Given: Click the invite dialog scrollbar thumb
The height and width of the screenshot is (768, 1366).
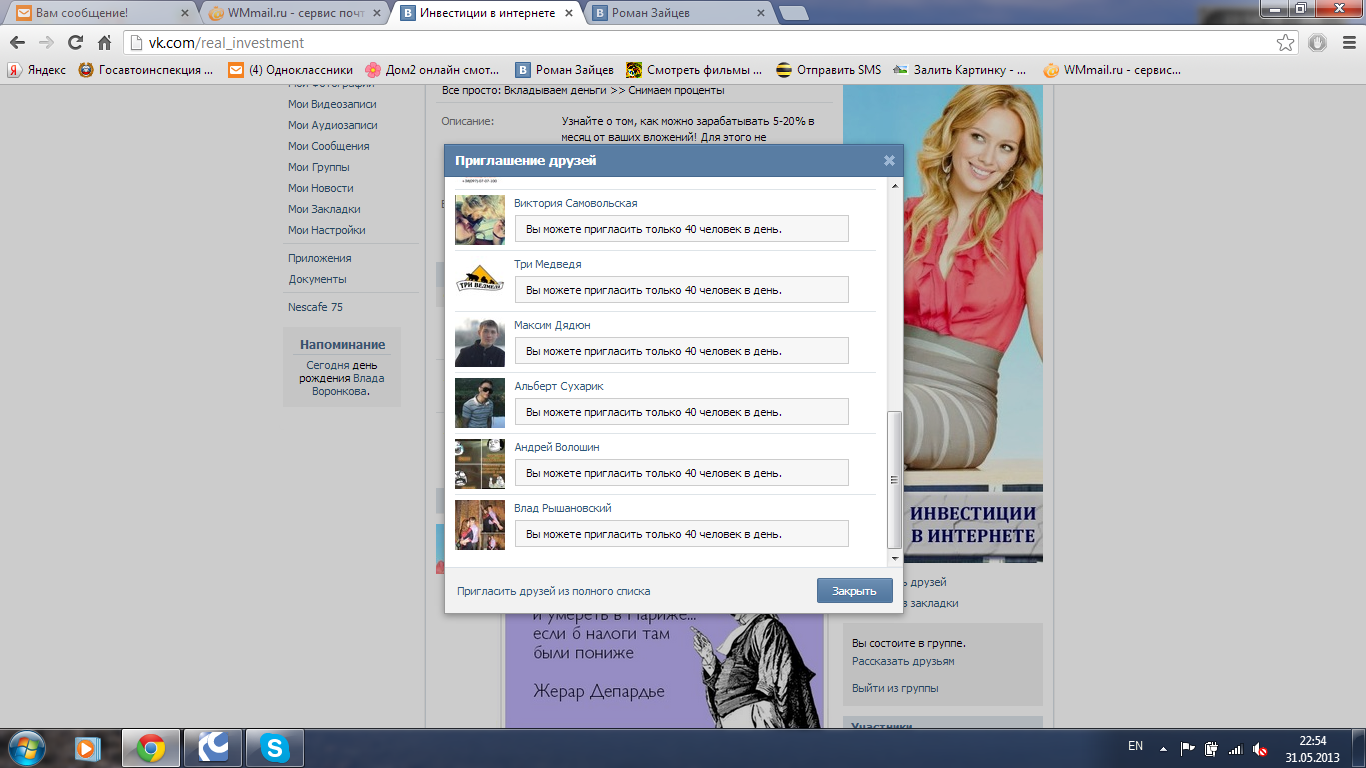Looking at the screenshot, I should pyautogui.click(x=894, y=480).
